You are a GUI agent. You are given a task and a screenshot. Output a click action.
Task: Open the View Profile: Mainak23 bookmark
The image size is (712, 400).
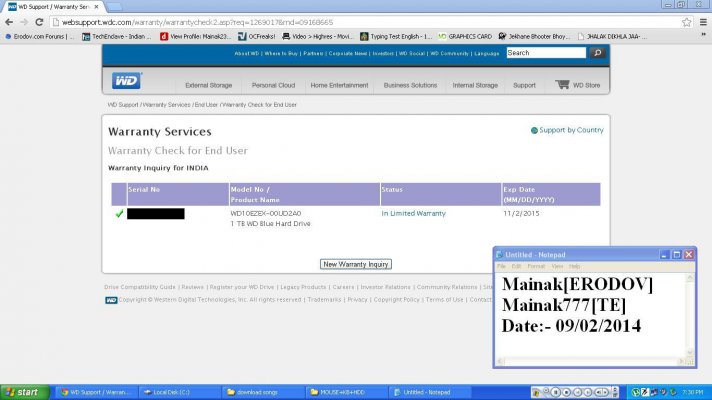click(196, 36)
